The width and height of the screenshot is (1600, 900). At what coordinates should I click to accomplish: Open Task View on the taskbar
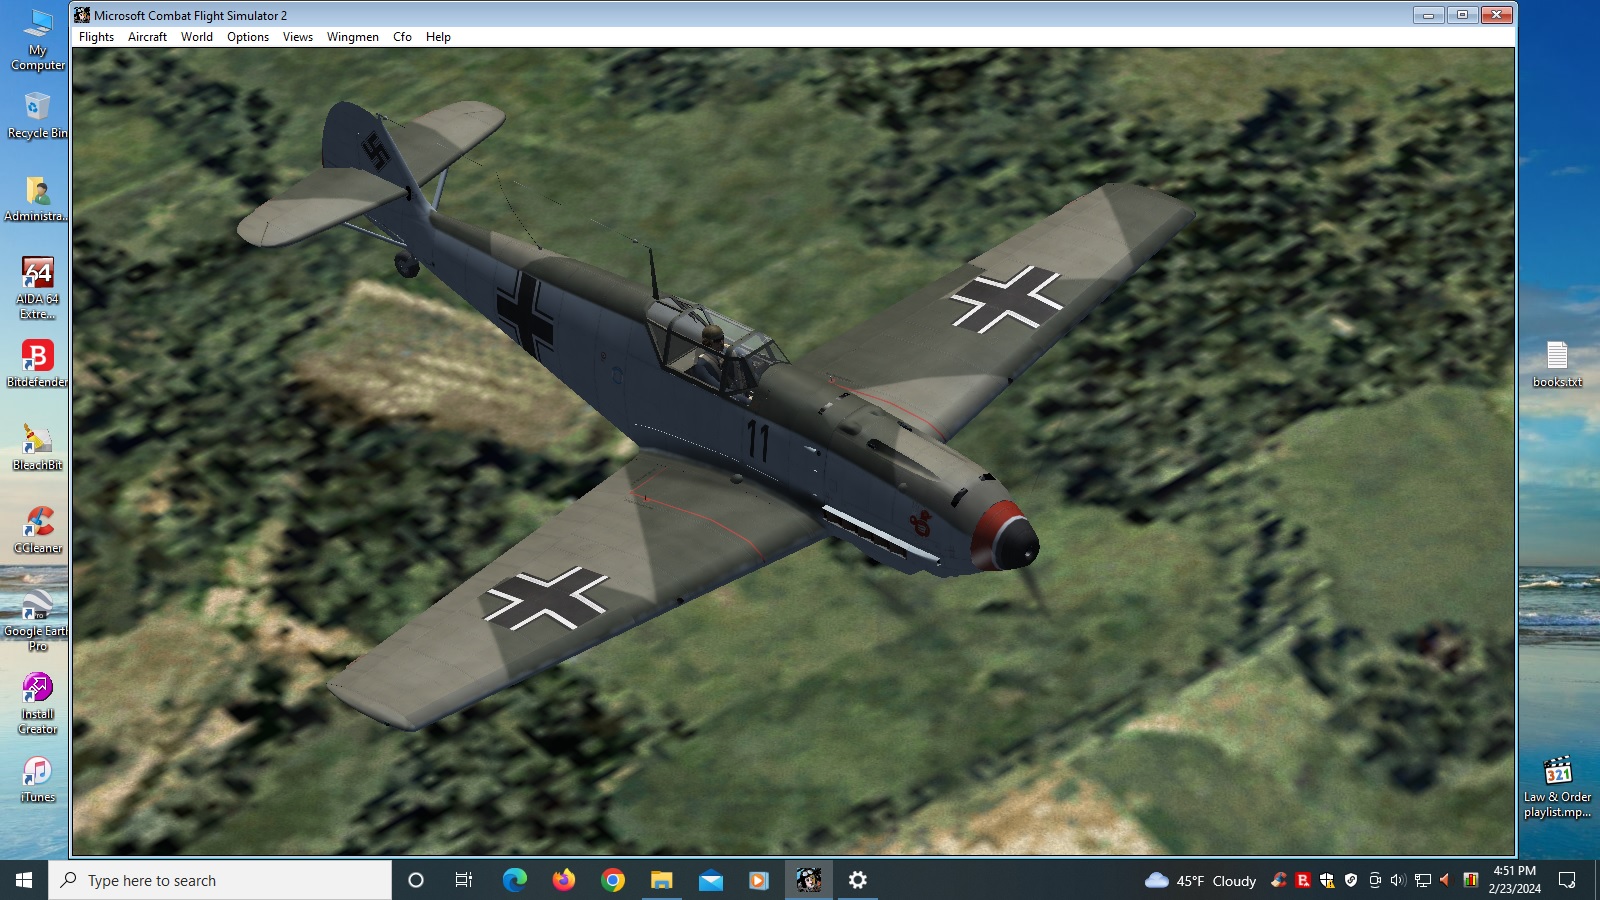464,880
